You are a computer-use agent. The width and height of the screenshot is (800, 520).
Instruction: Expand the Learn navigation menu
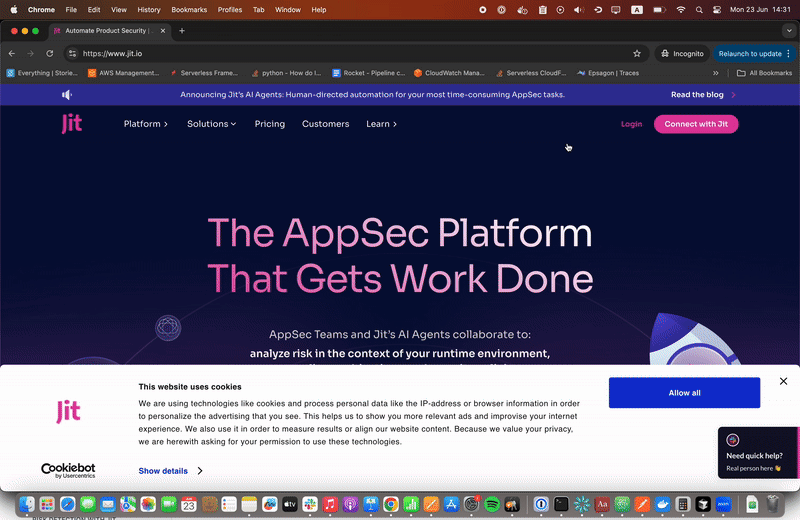(x=382, y=124)
